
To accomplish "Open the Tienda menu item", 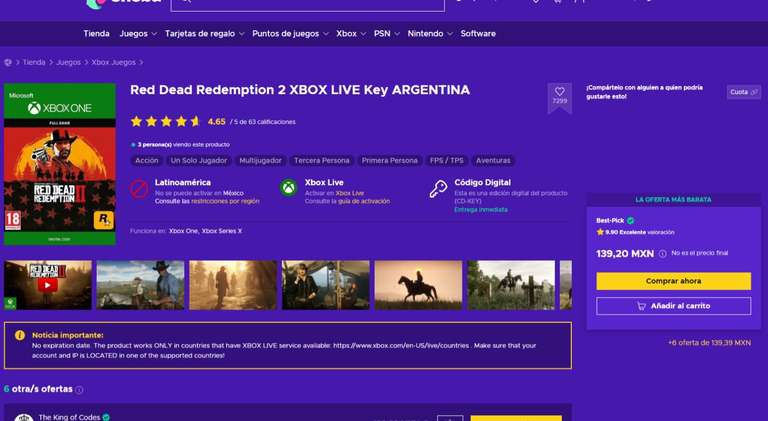I will [96, 33].
